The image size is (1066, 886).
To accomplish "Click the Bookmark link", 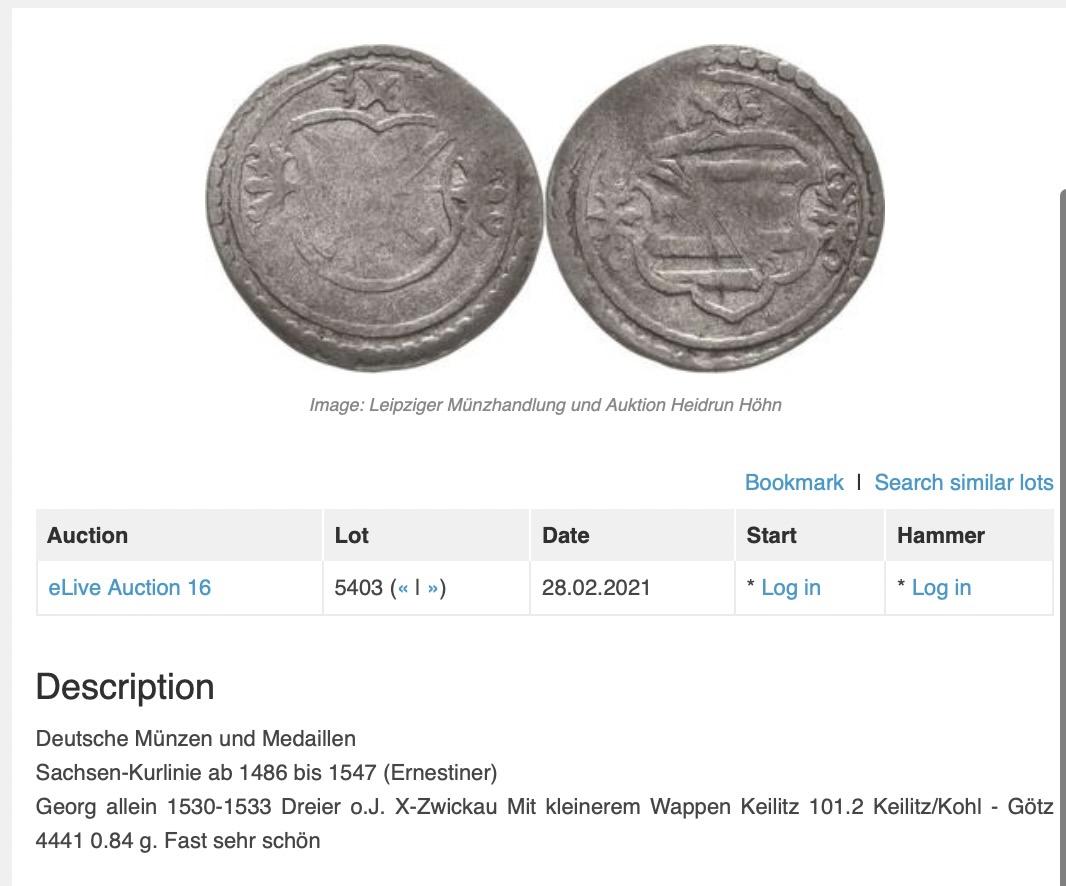I will (x=793, y=483).
